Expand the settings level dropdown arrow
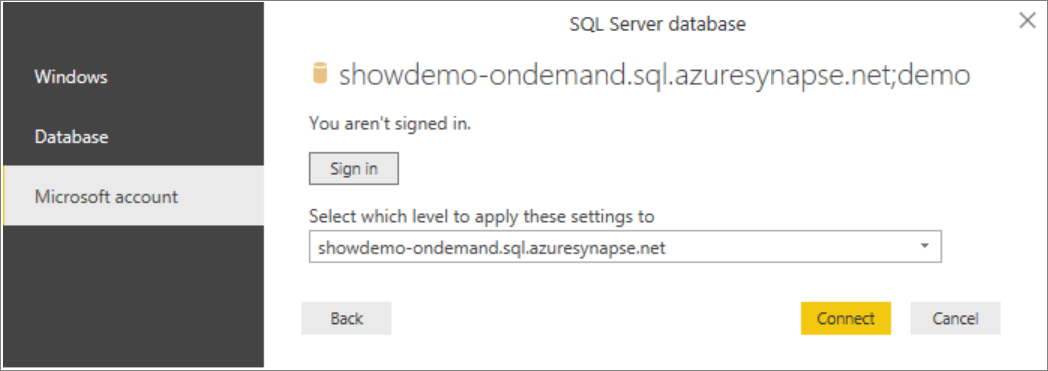1048x371 pixels. tap(925, 246)
